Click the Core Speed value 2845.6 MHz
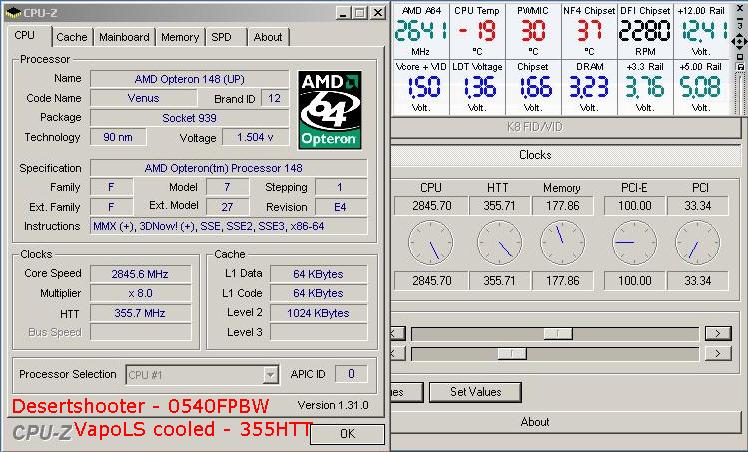 140,274
